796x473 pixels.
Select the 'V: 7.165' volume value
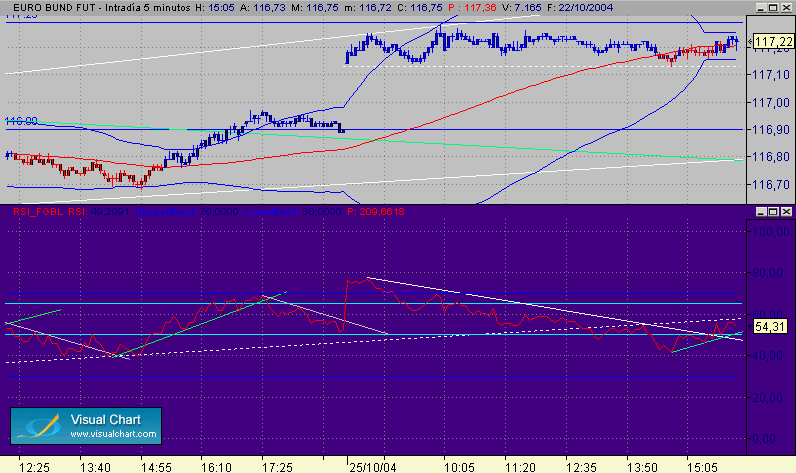tap(521, 8)
